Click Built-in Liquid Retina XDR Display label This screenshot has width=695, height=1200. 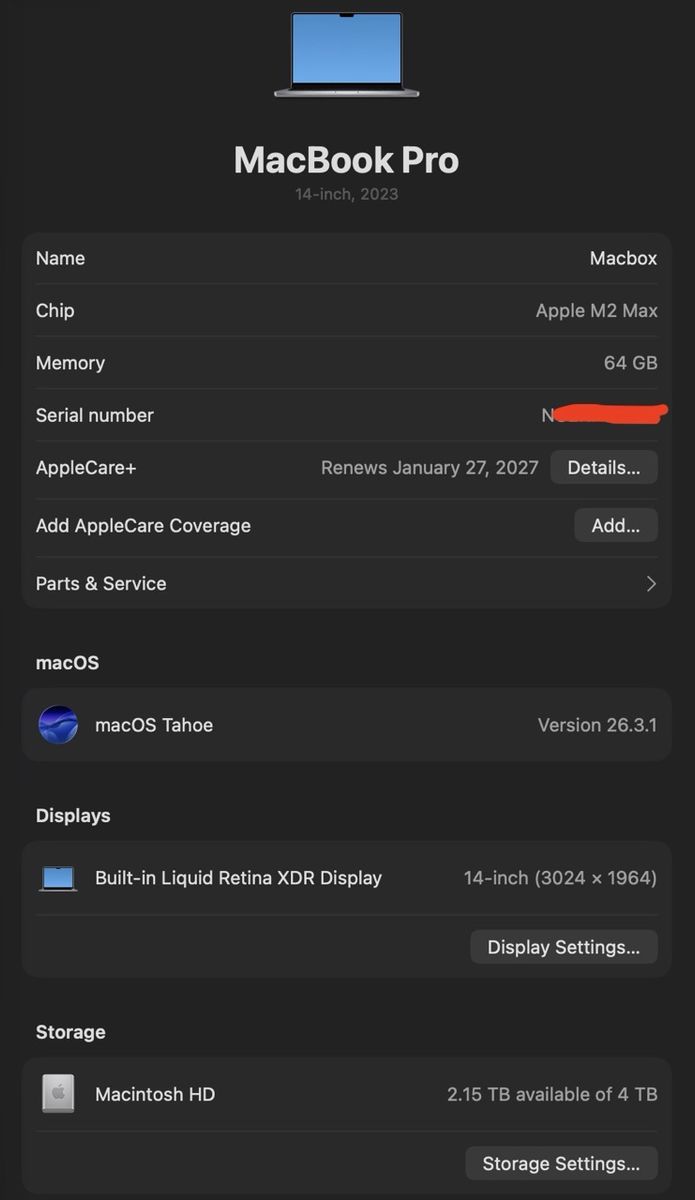tap(238, 878)
